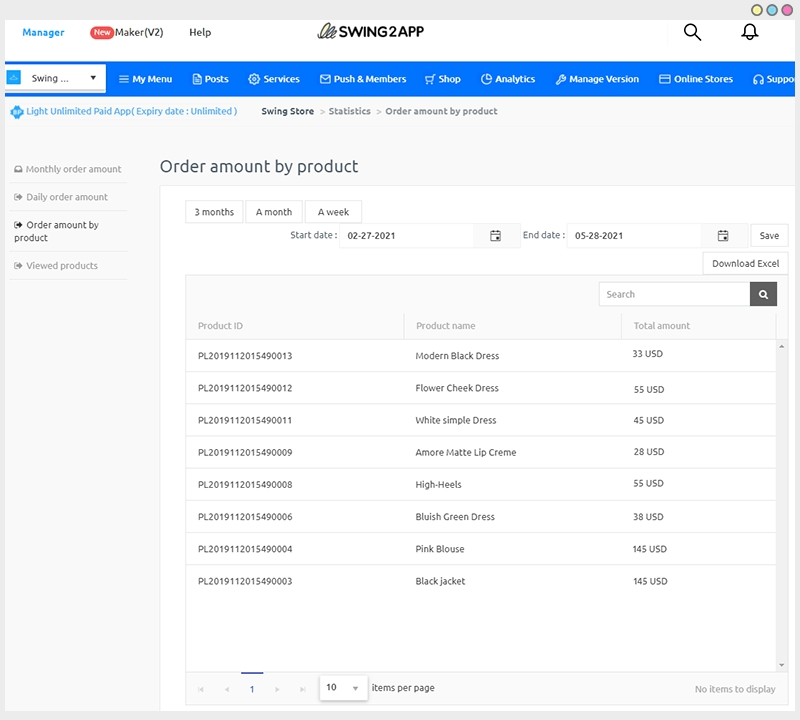Click the Save button

coord(769,236)
